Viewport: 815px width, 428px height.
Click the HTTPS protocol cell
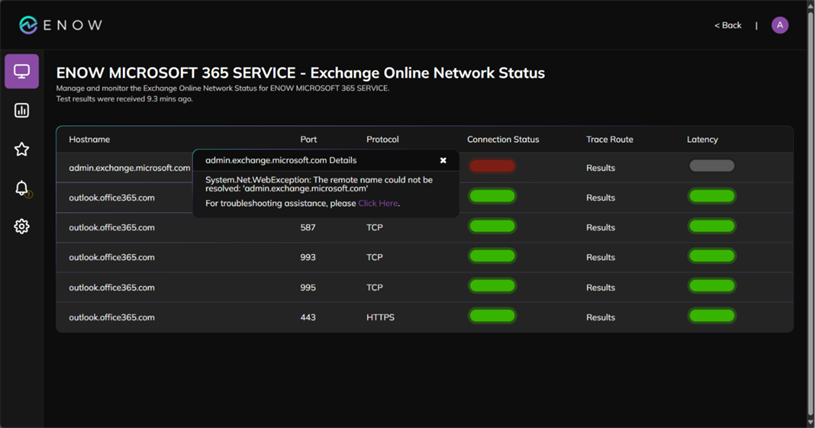[380, 317]
